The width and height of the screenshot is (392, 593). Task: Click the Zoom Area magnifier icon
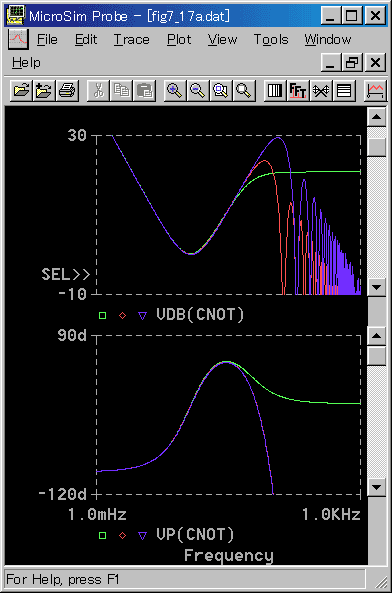[x=221, y=91]
